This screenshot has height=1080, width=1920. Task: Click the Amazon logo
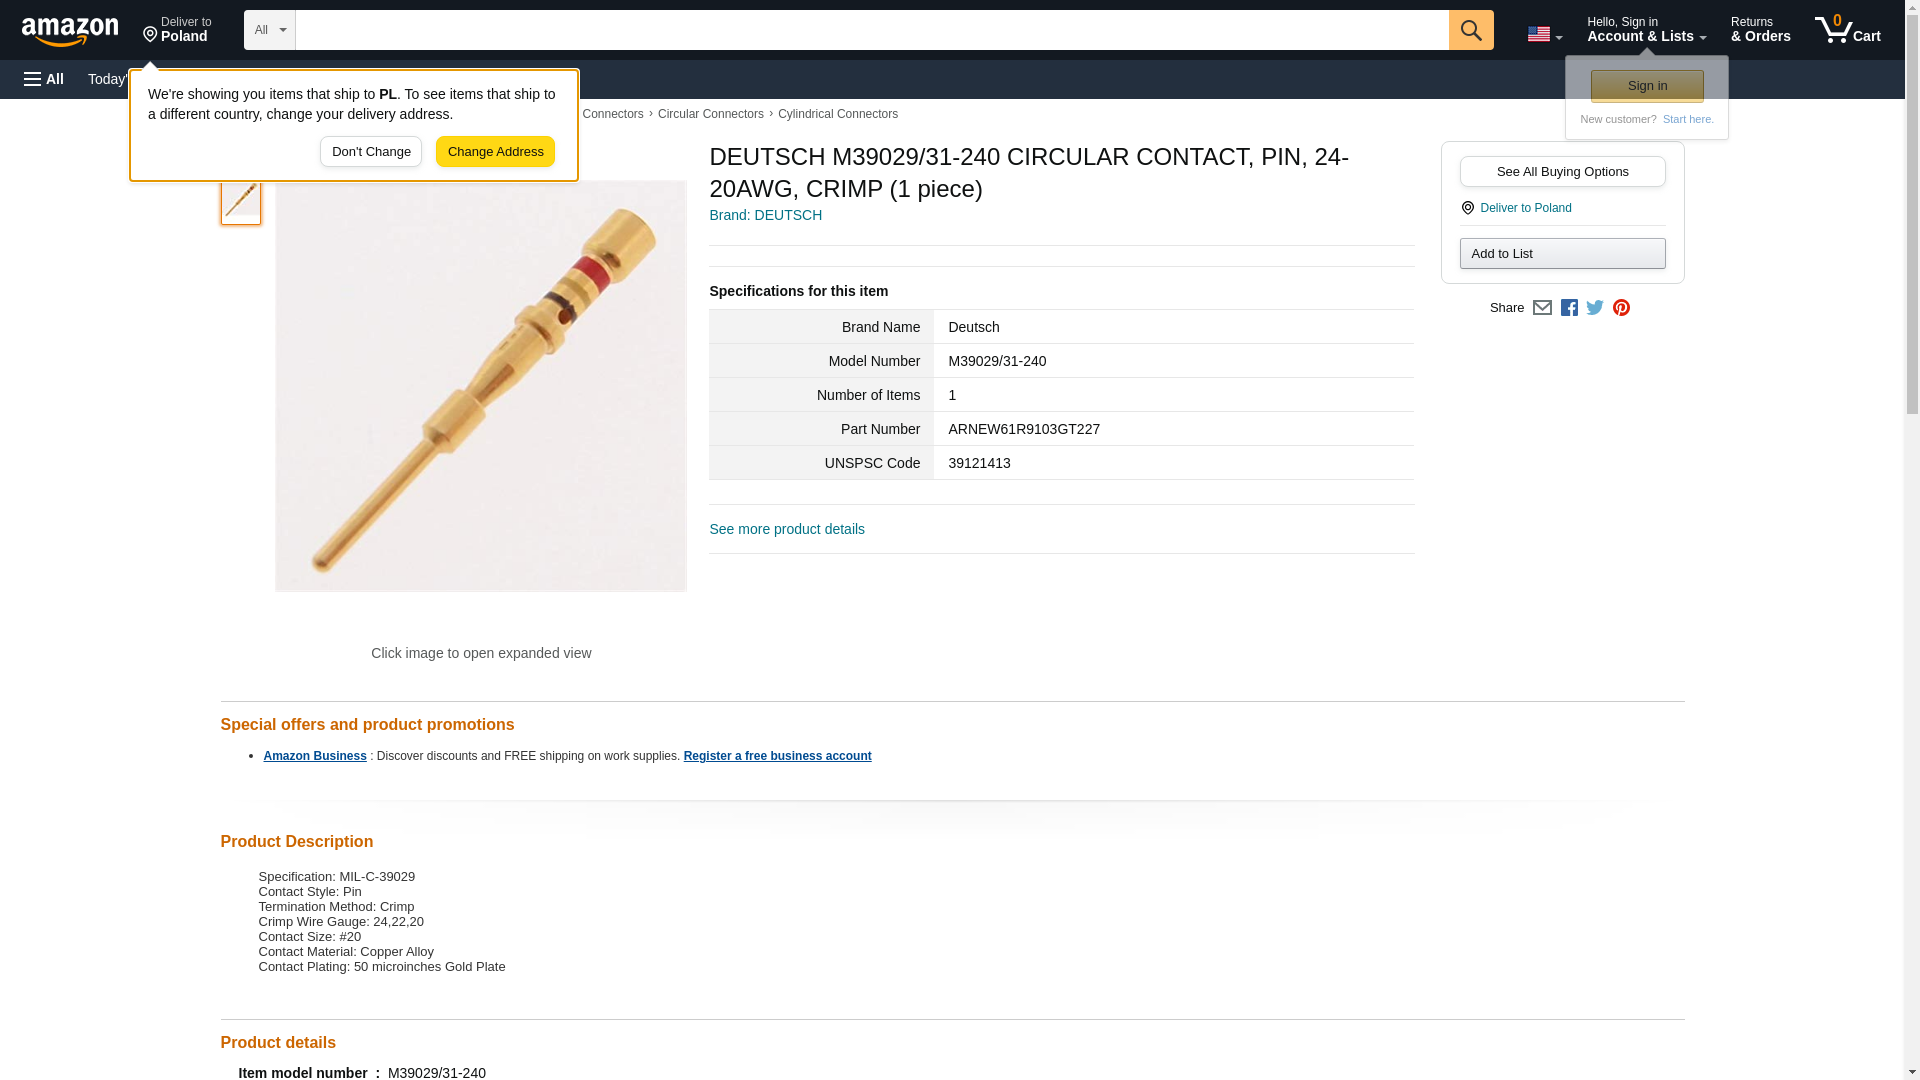pos(70,31)
